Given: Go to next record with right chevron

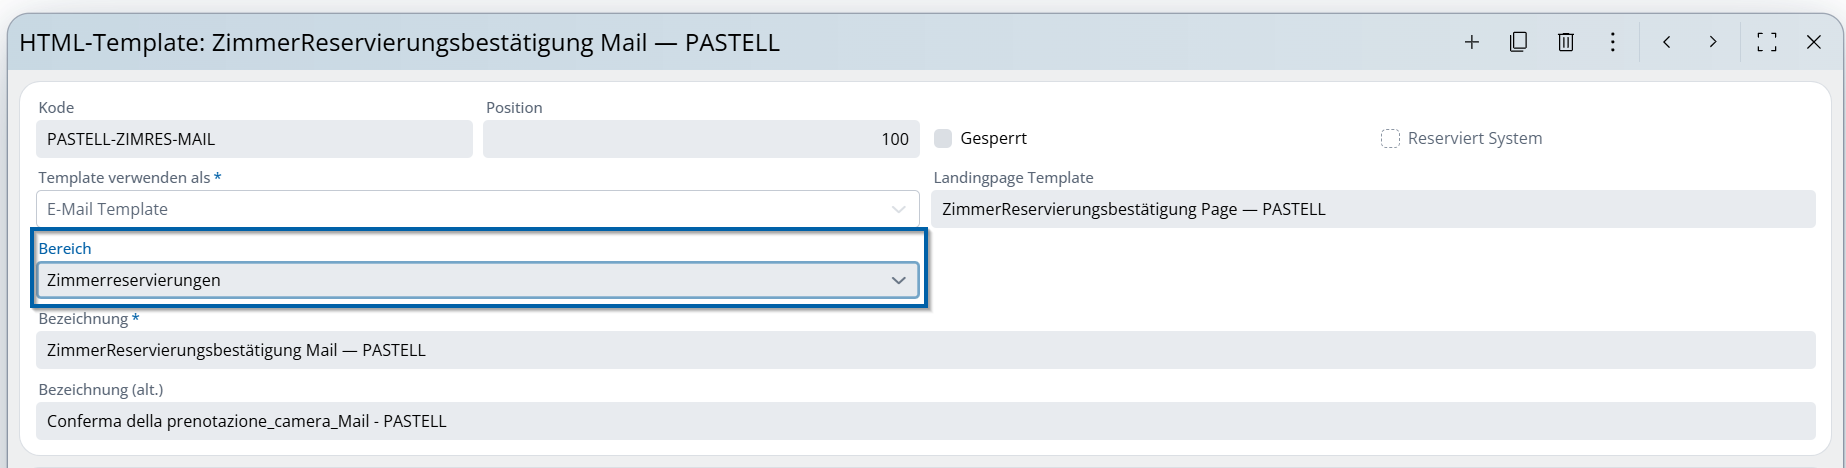Looking at the screenshot, I should click(x=1713, y=42).
